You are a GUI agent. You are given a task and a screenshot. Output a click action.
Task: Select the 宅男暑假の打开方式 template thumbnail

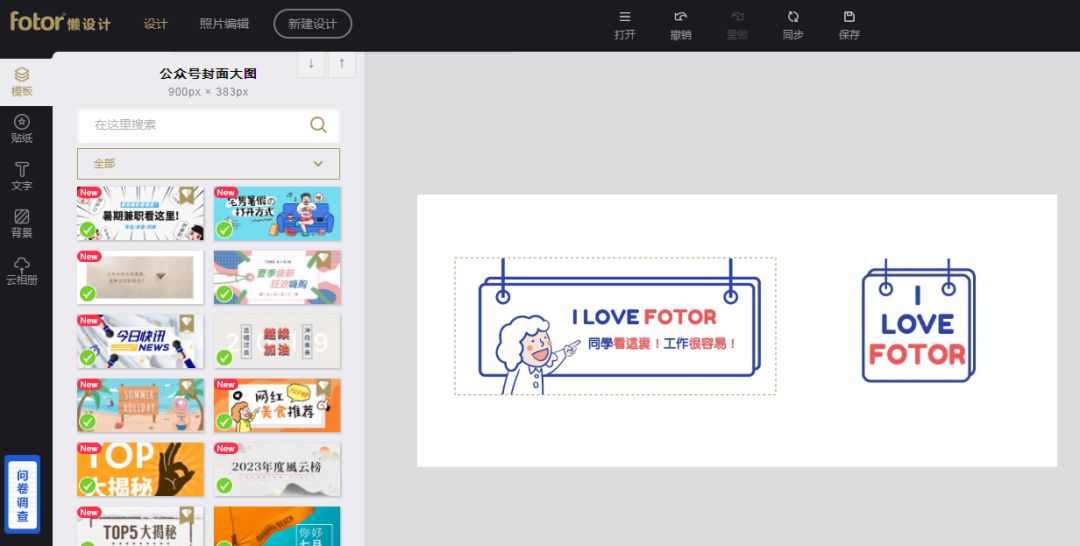277,213
